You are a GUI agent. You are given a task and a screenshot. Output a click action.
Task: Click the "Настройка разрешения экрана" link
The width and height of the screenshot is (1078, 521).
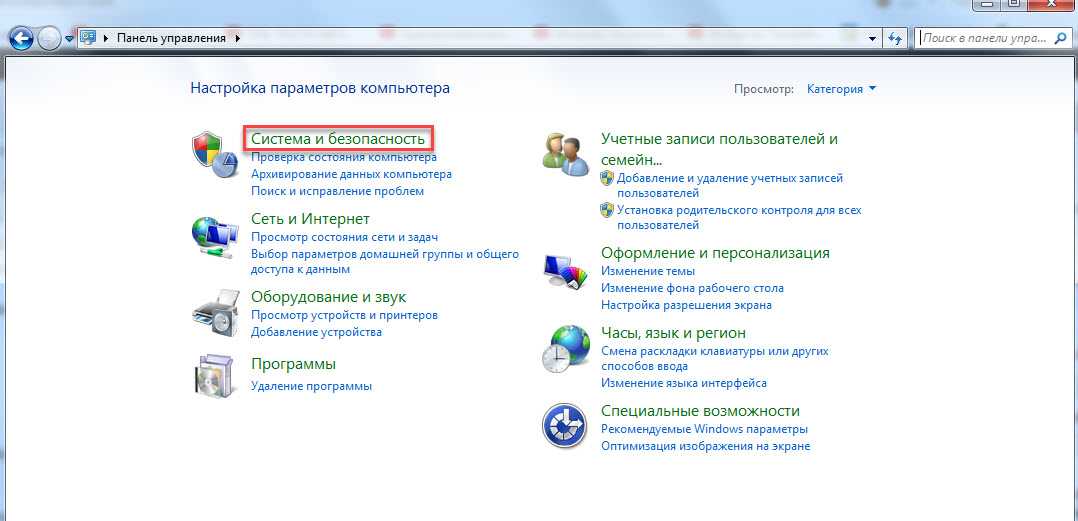[686, 305]
